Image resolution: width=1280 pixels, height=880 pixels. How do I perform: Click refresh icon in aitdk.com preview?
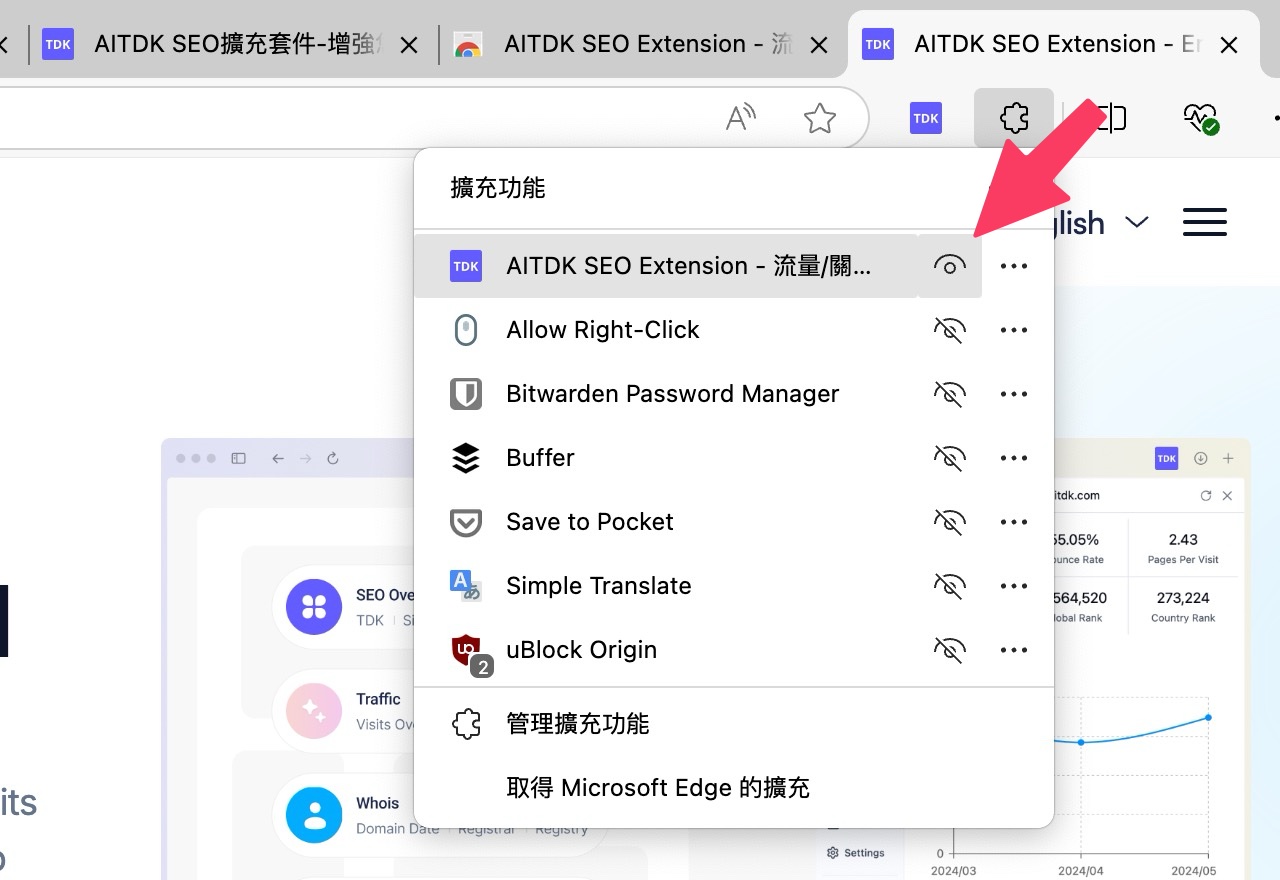tap(1206, 495)
